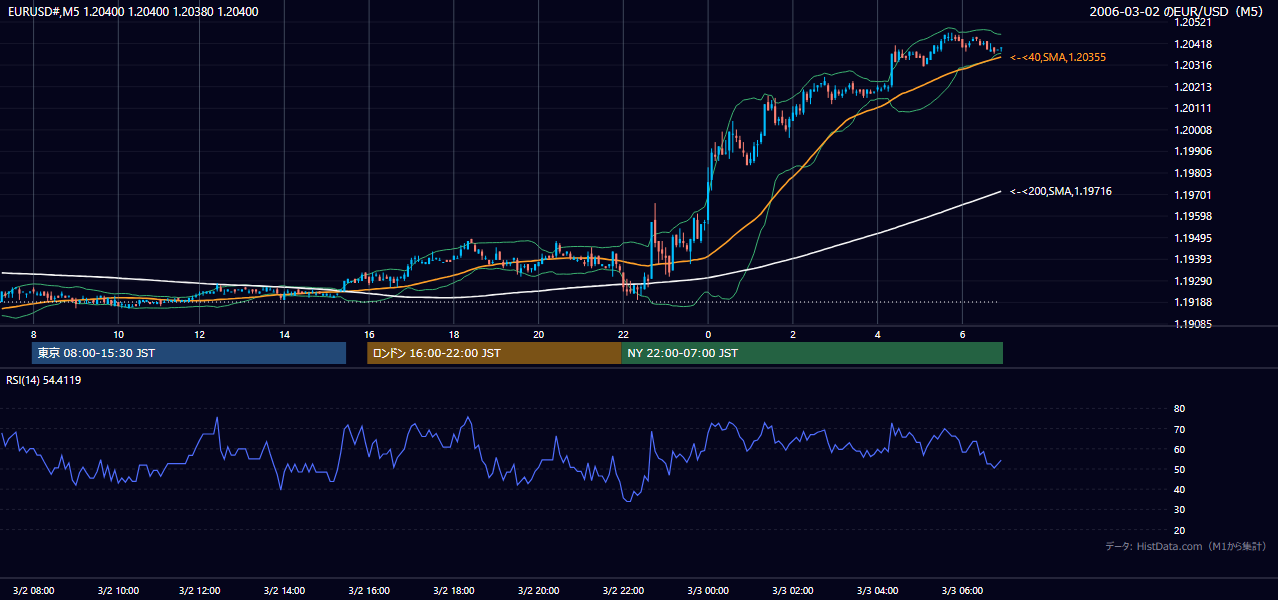Click the 40 SMA 1.20355 label
This screenshot has width=1278, height=600.
tap(1058, 58)
